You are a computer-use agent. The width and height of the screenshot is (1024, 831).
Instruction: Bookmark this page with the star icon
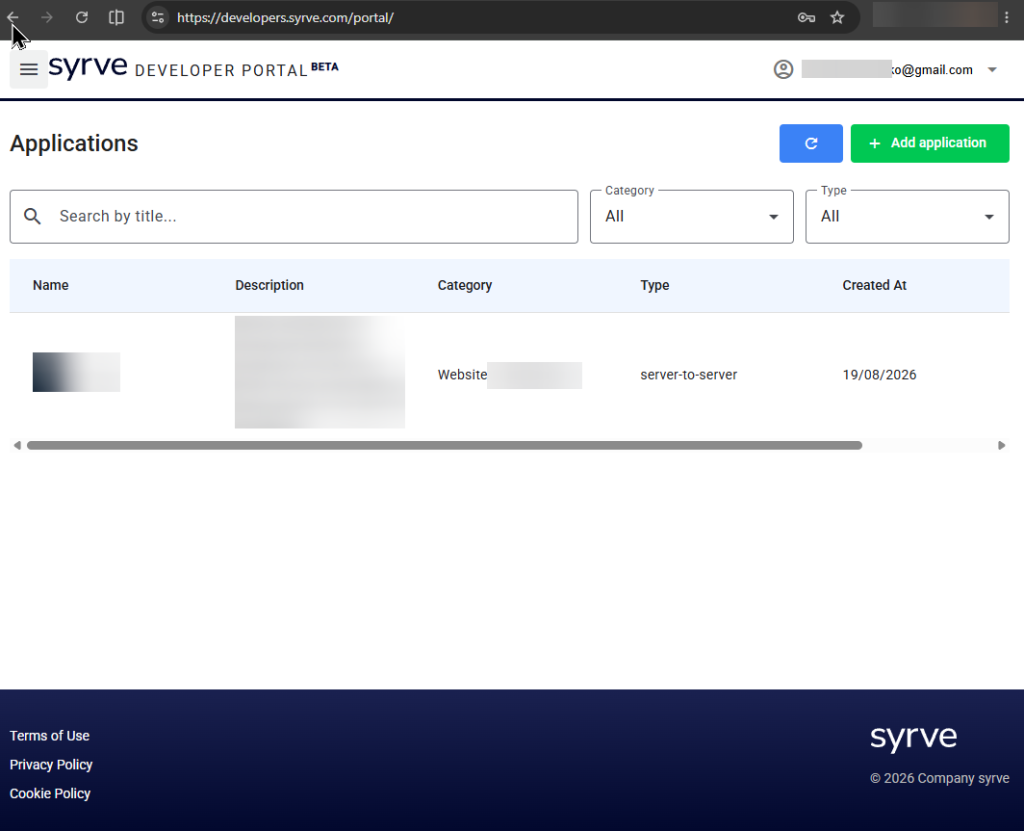[837, 18]
